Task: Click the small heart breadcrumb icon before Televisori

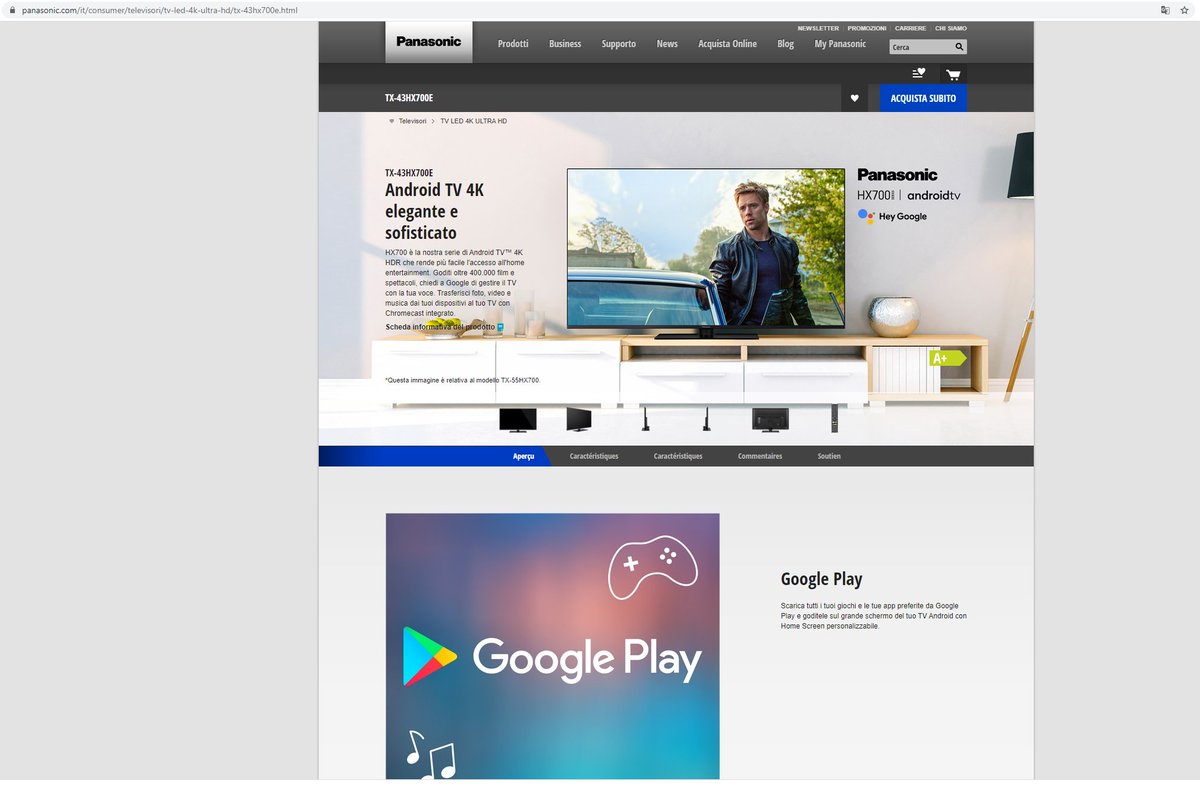Action: [x=391, y=121]
